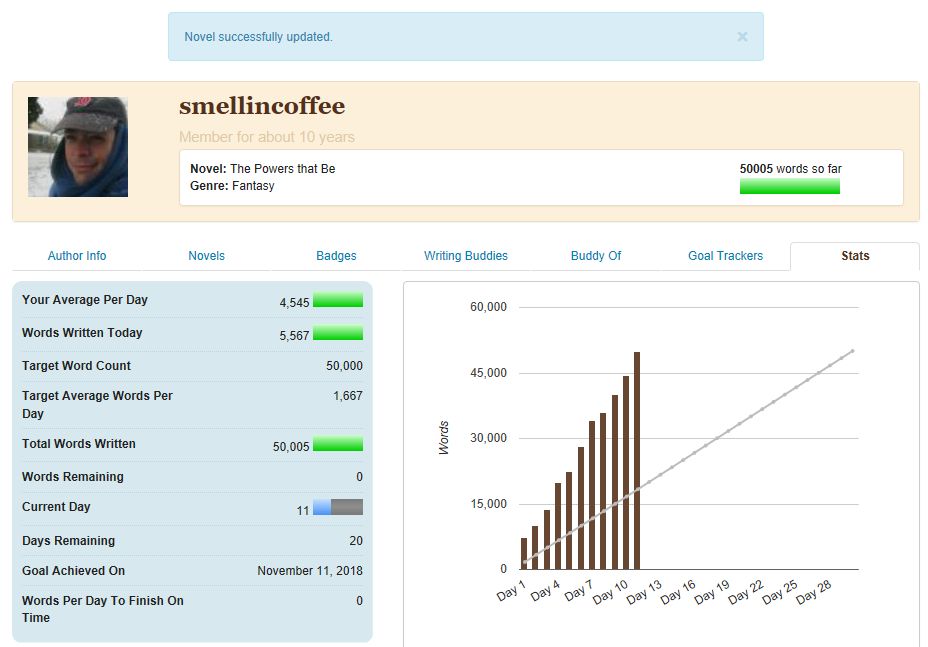Click the smellincoffee profile photo

(78, 147)
